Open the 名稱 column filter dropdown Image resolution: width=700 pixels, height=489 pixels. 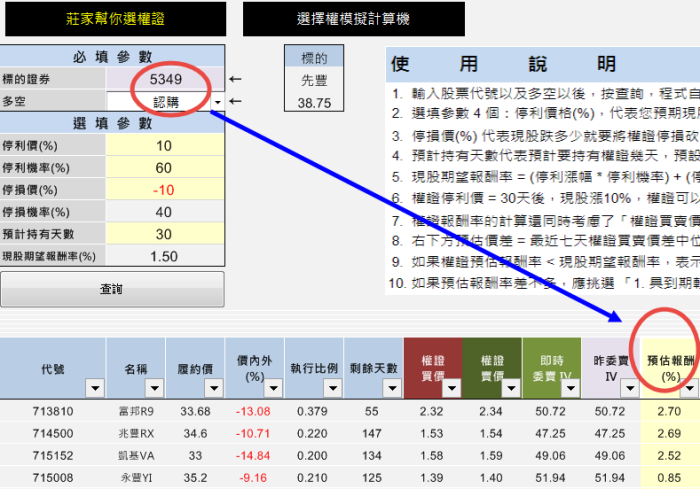154,388
